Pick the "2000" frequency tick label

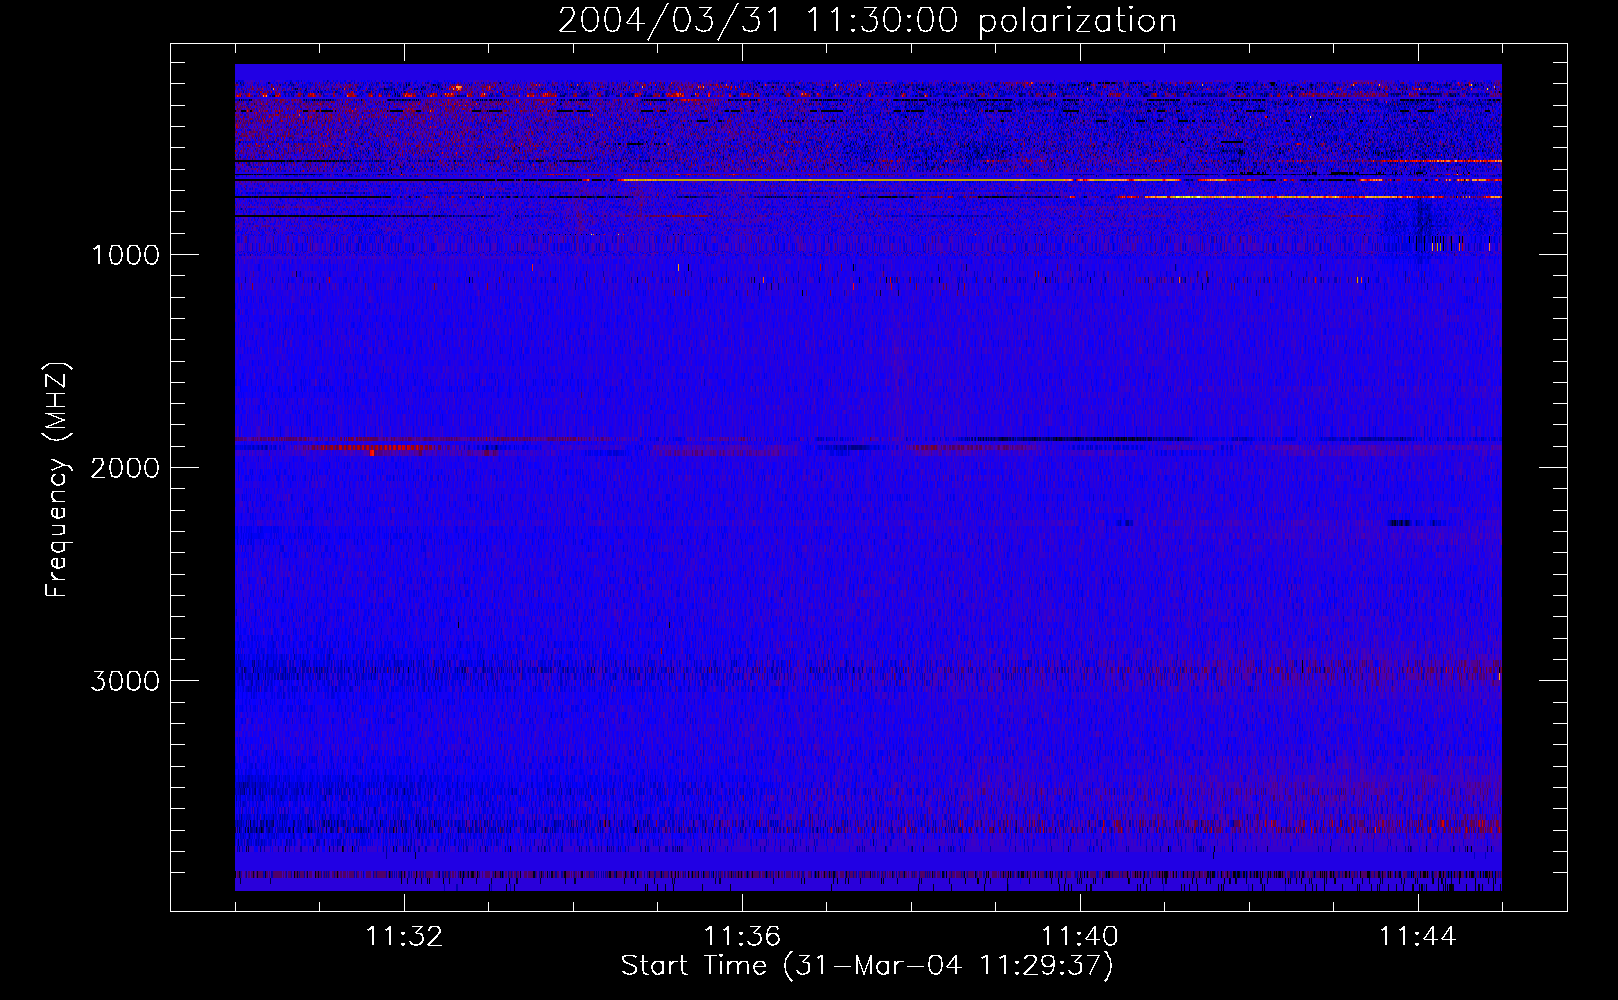coord(126,467)
